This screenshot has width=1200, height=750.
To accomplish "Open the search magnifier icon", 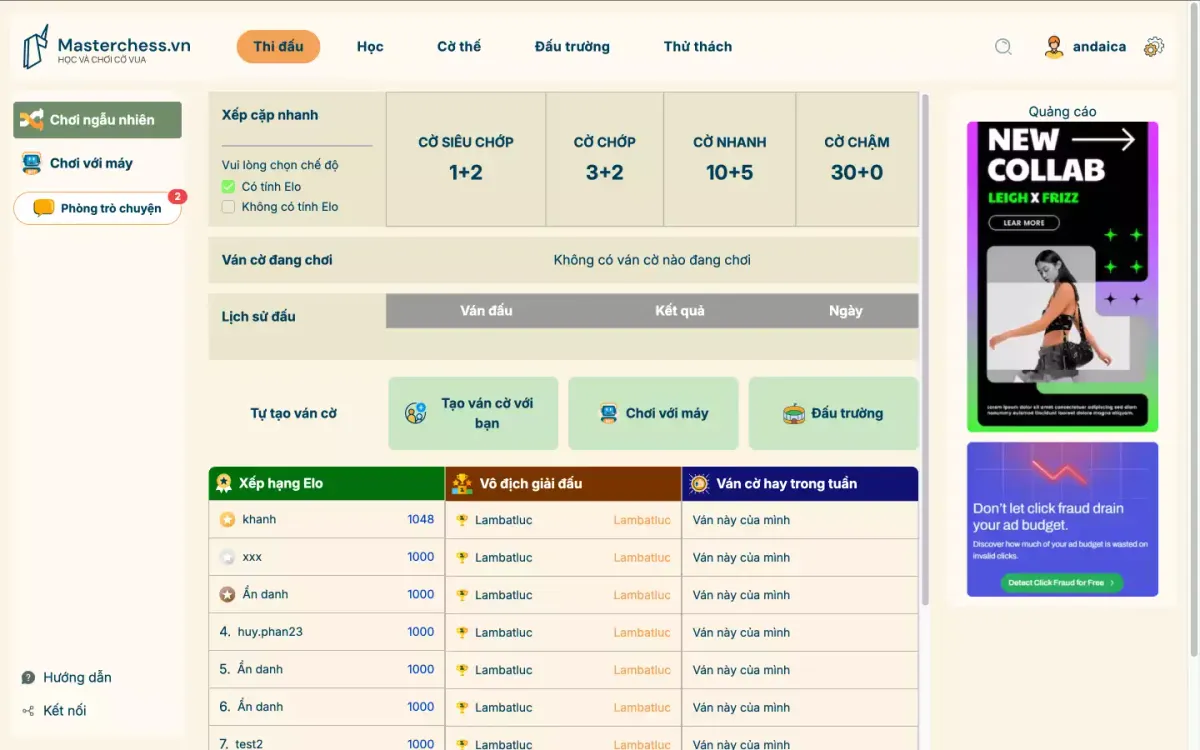I will pos(1003,46).
